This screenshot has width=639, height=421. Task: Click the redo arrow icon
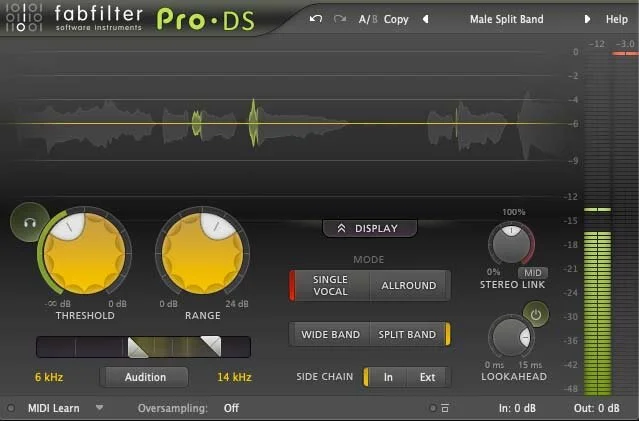click(x=340, y=19)
